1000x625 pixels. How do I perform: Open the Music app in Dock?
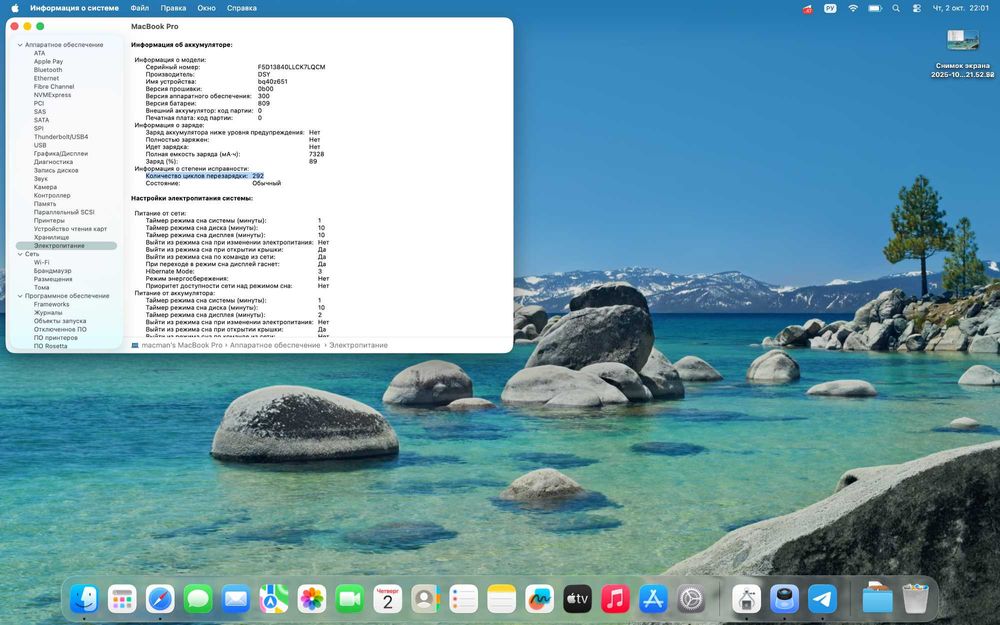point(615,599)
